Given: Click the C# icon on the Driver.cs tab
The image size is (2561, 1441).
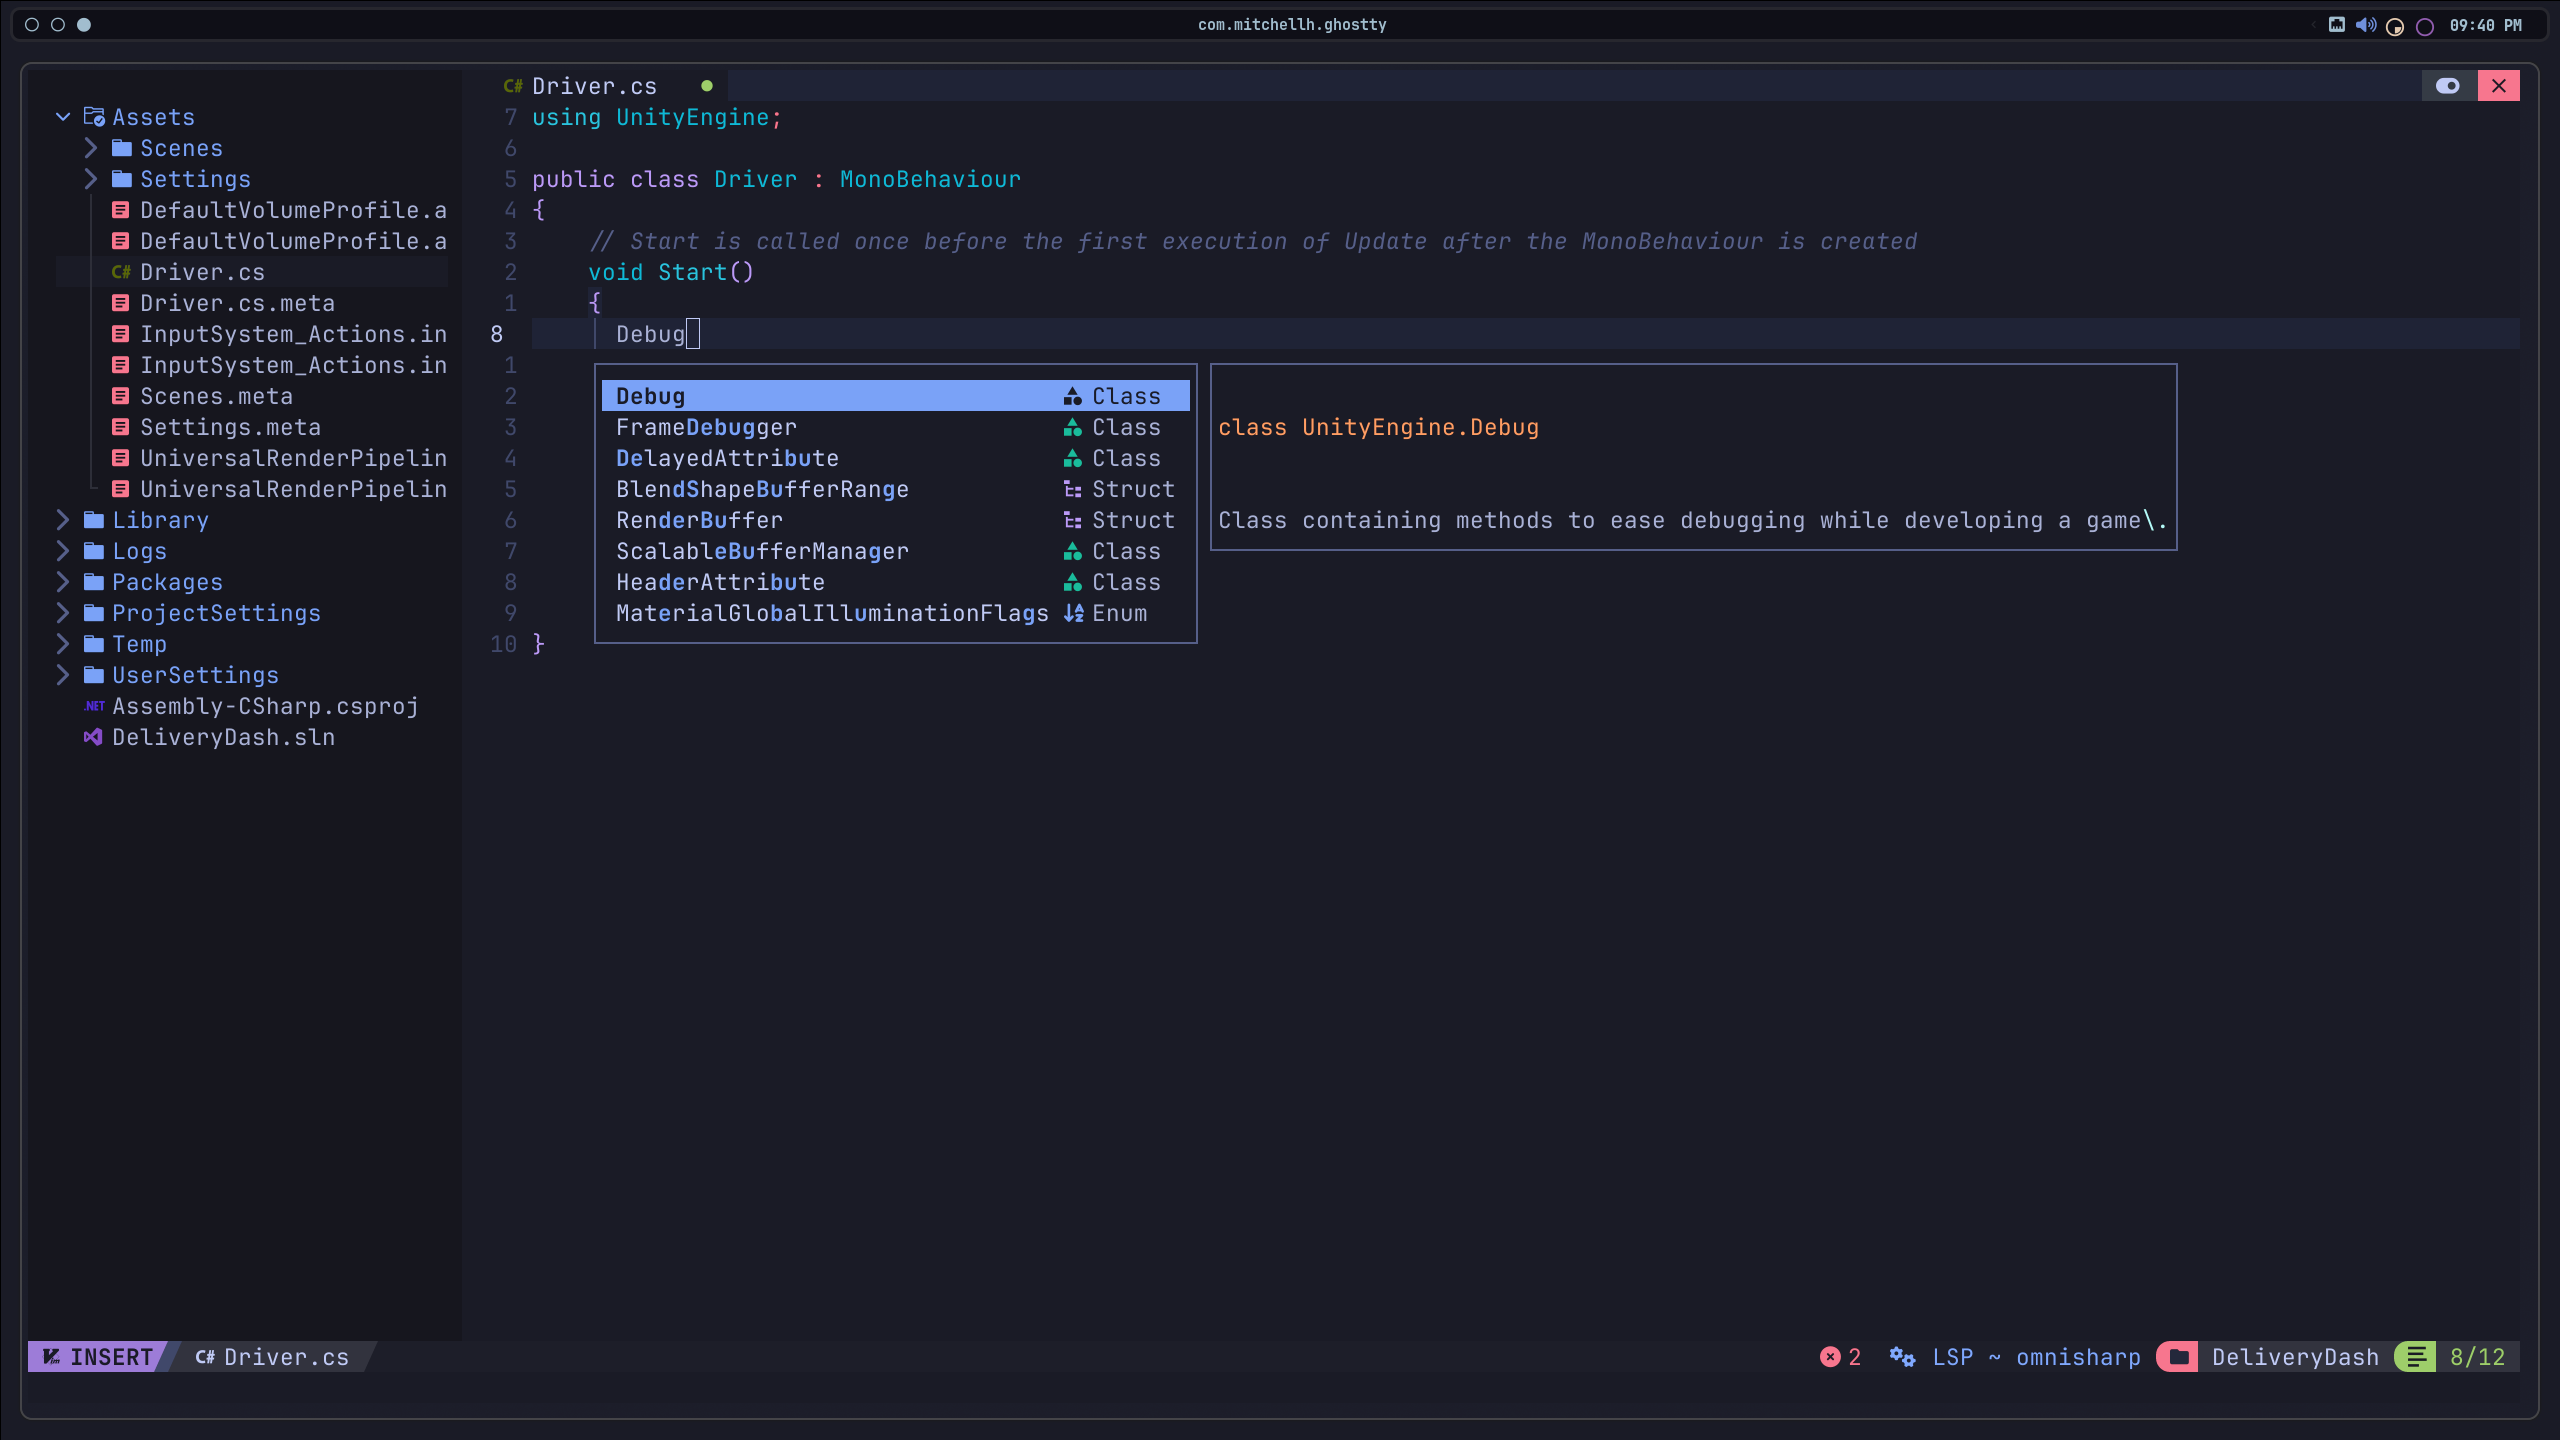Looking at the screenshot, I should [512, 86].
